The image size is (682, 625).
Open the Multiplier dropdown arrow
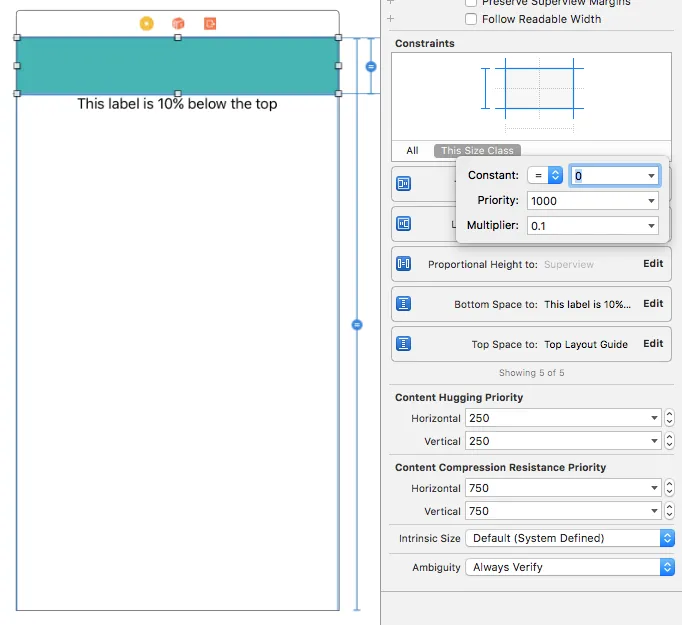(651, 226)
